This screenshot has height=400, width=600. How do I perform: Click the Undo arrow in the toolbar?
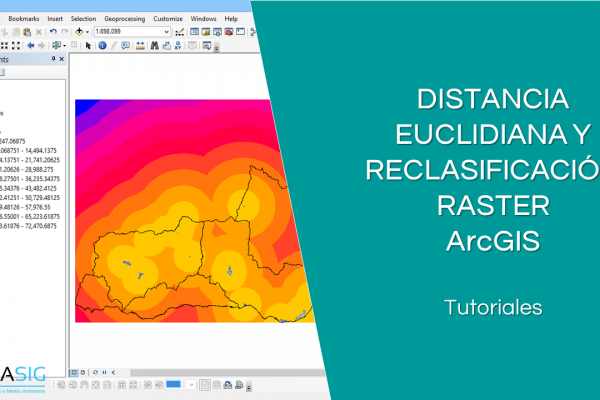(53, 32)
